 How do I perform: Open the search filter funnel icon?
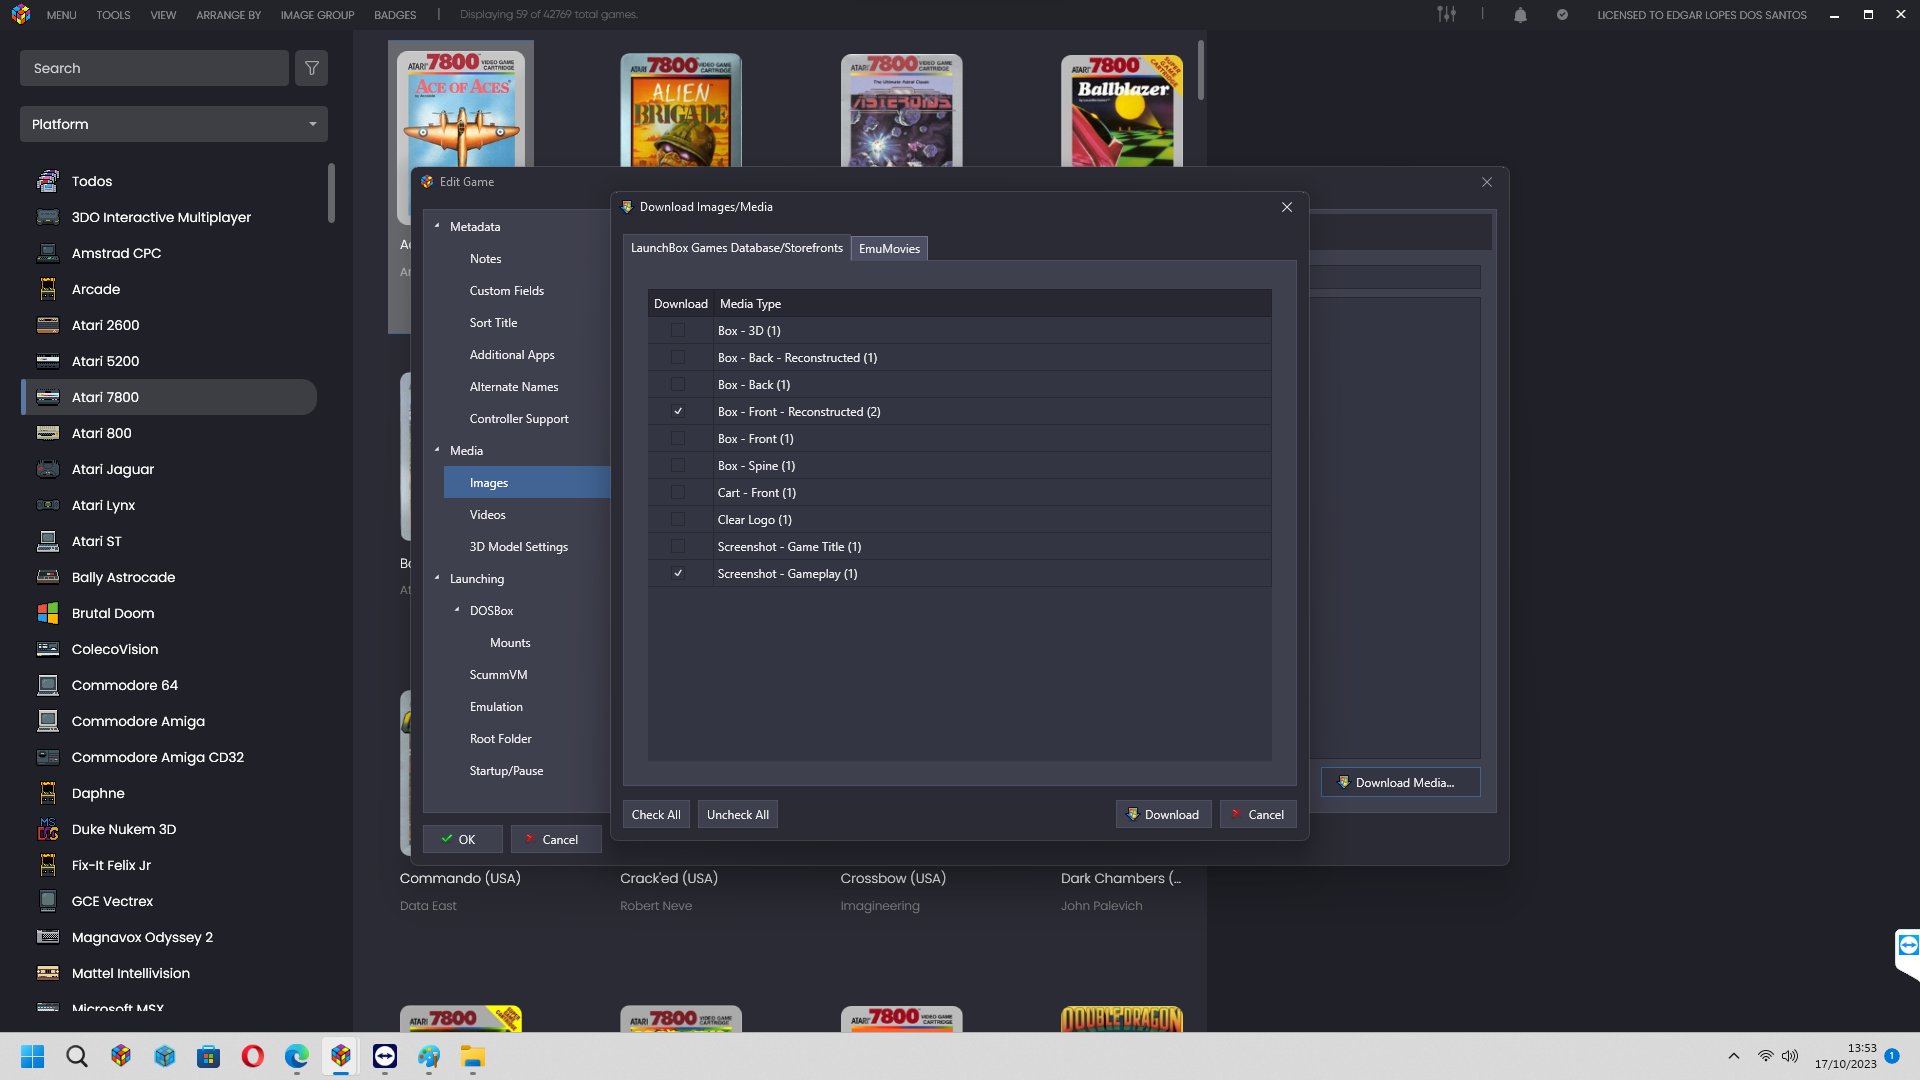pos(312,68)
